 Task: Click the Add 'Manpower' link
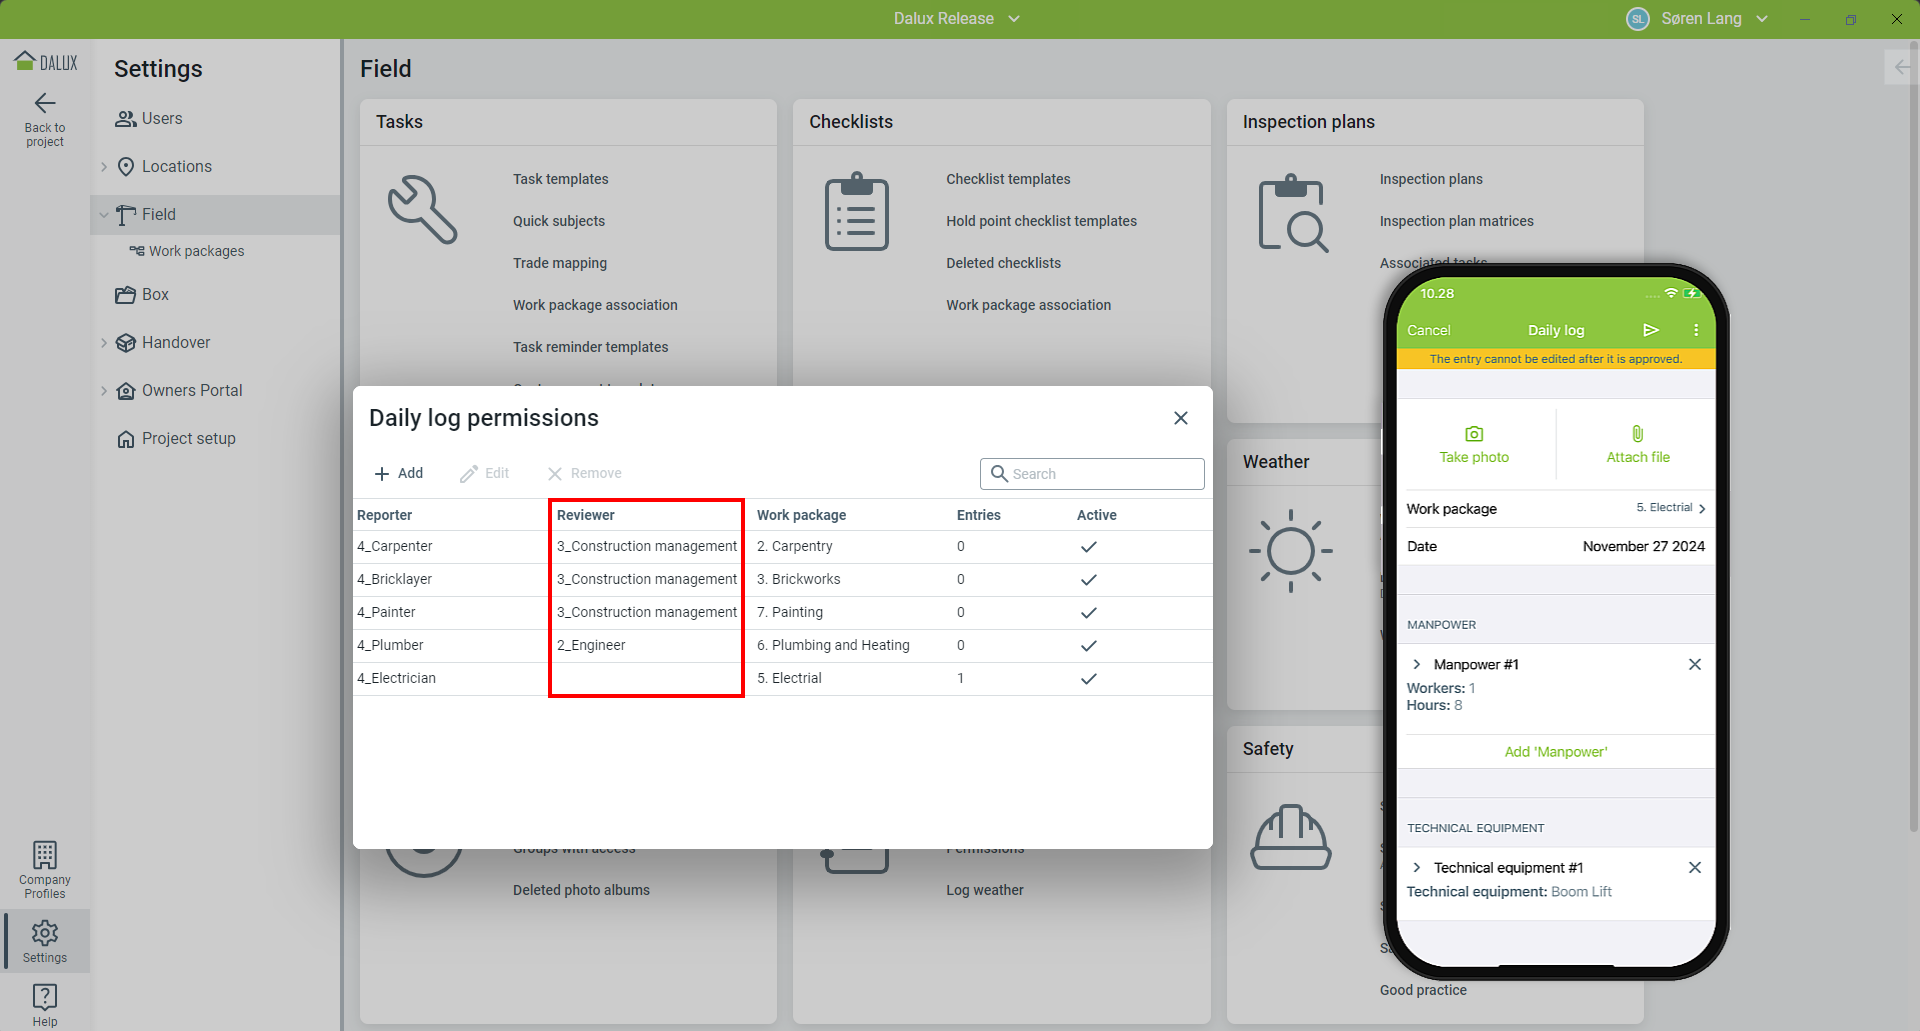1555,752
